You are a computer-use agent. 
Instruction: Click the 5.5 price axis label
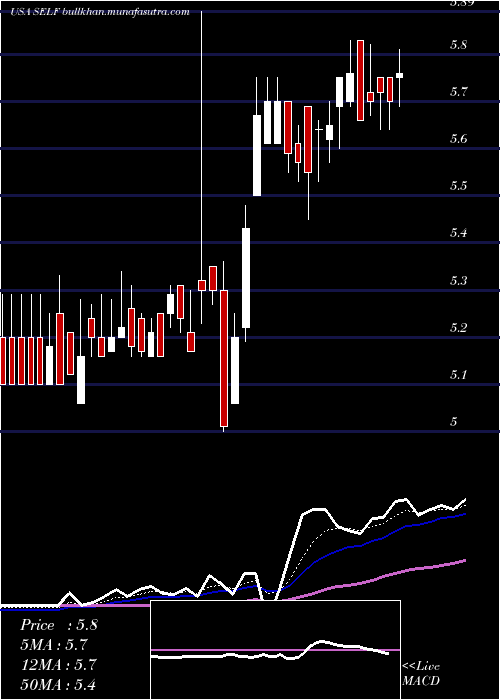click(x=458, y=186)
